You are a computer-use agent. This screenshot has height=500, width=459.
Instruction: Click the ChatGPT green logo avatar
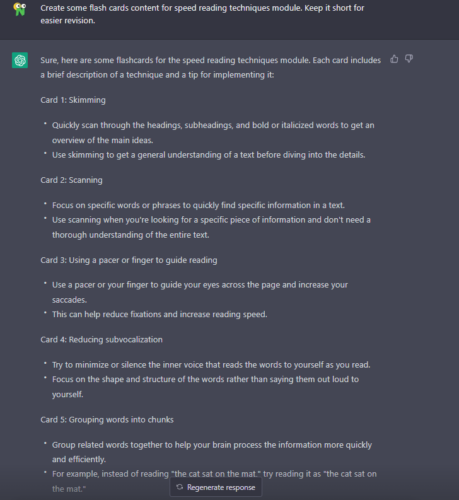click(20, 60)
